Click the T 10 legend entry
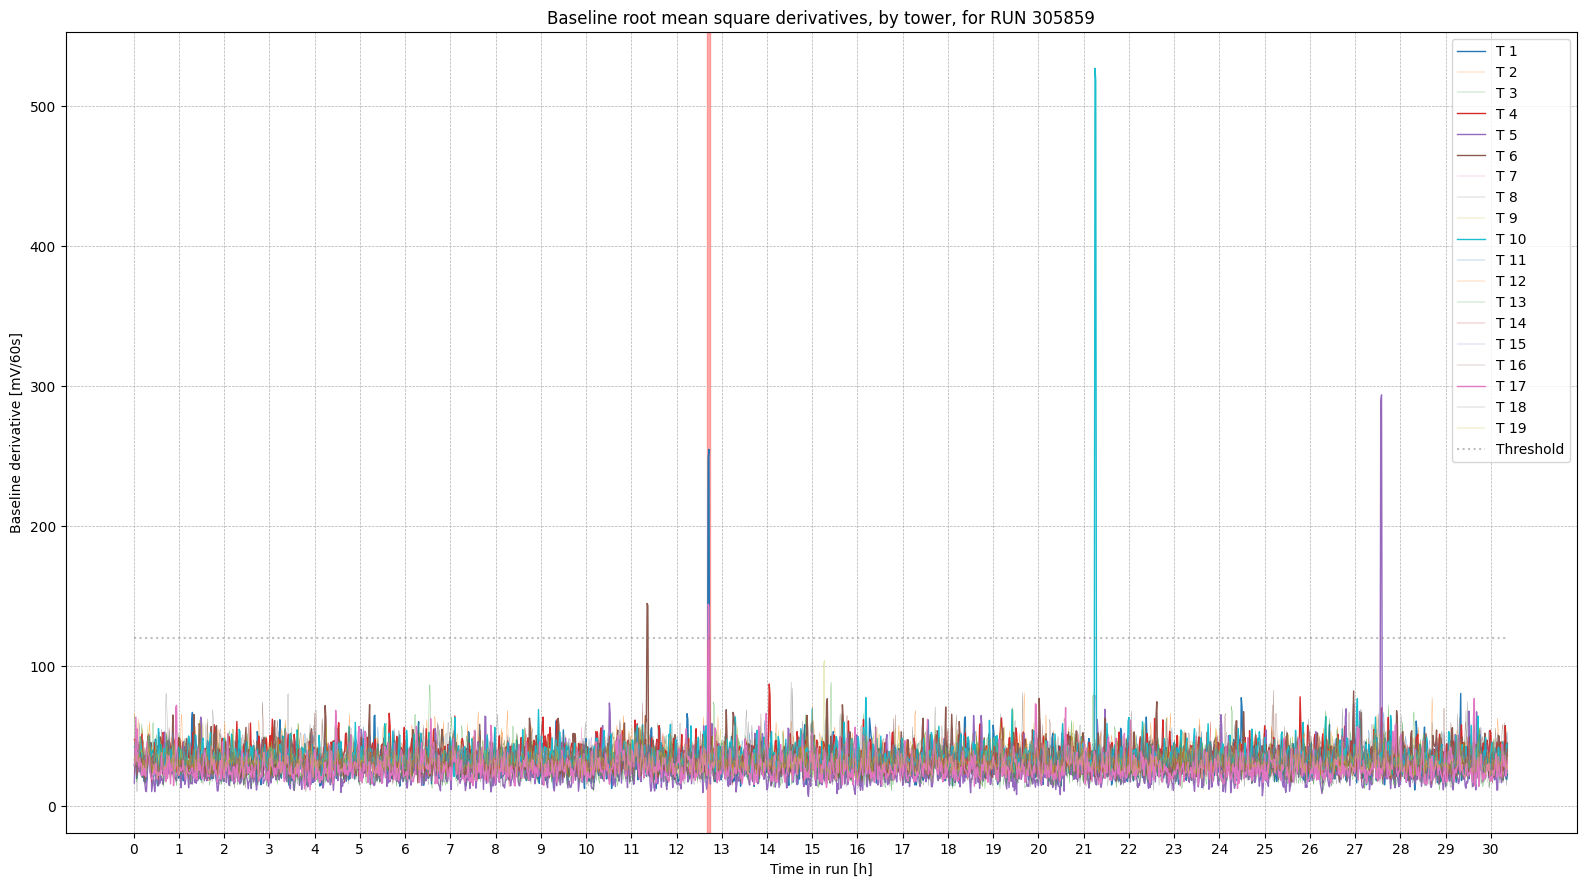The height and width of the screenshot is (886, 1586). coord(1510,239)
